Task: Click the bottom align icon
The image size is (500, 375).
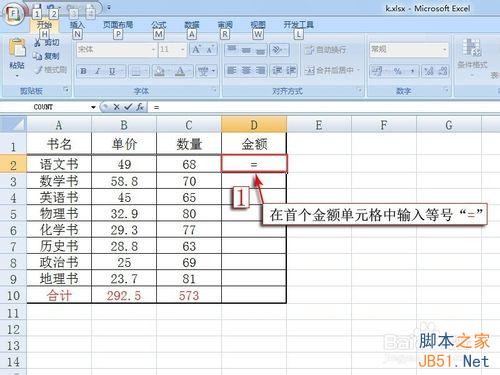Action: [260, 50]
